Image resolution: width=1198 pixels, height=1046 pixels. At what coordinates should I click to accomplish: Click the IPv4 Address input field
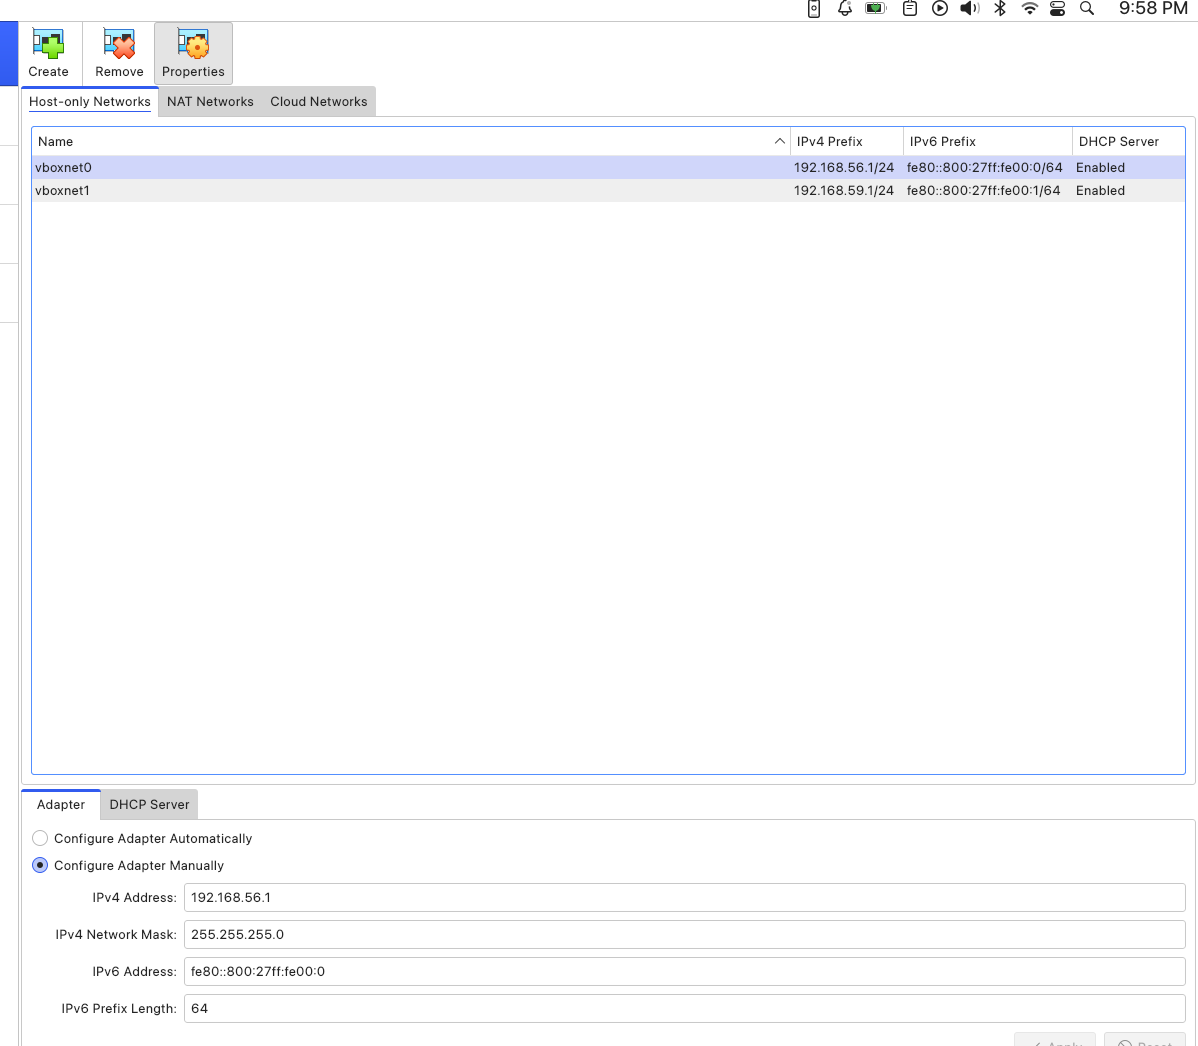click(684, 897)
